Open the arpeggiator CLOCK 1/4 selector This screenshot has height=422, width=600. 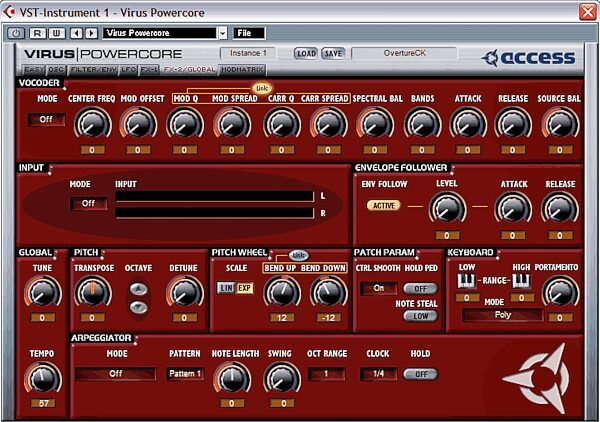coord(378,374)
